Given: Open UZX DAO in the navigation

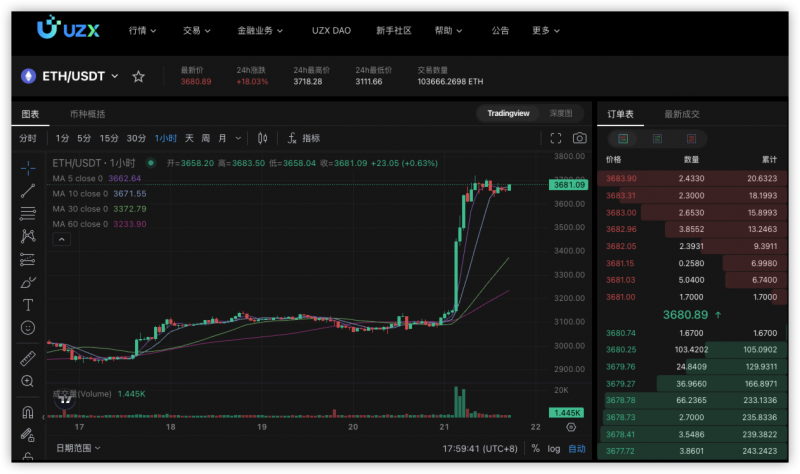Looking at the screenshot, I should pos(331,31).
